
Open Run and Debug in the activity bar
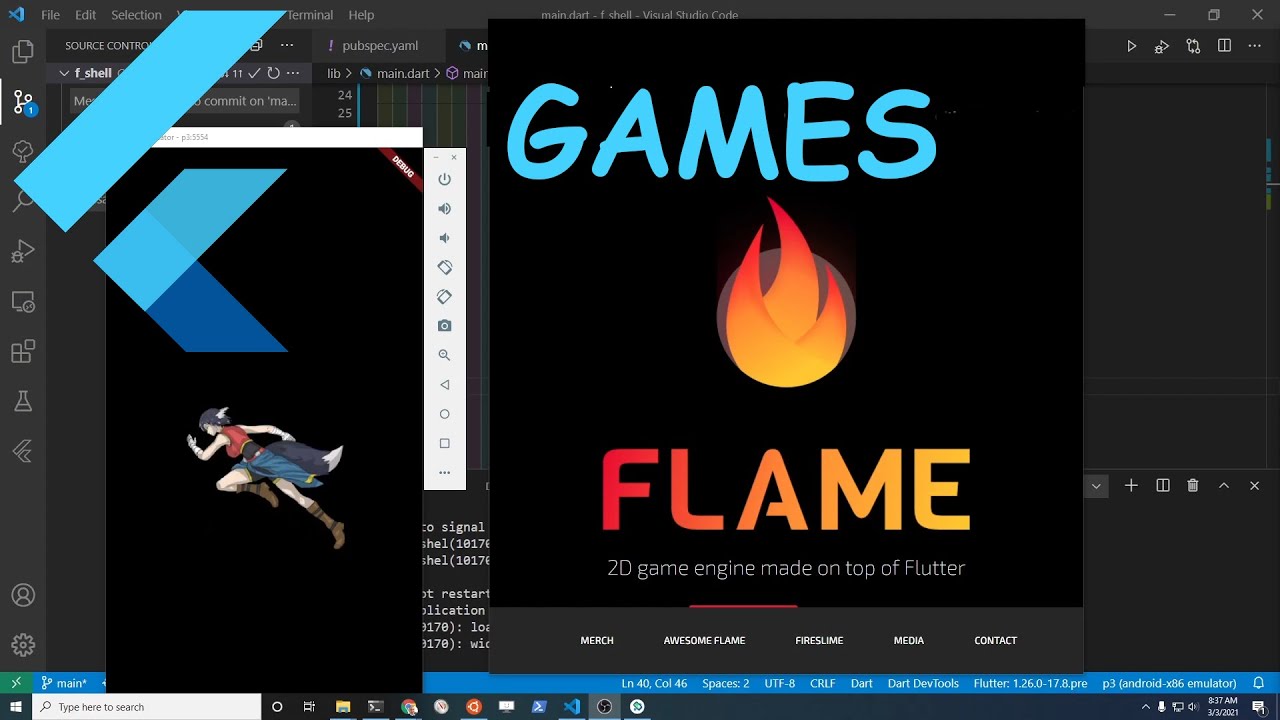[x=23, y=251]
